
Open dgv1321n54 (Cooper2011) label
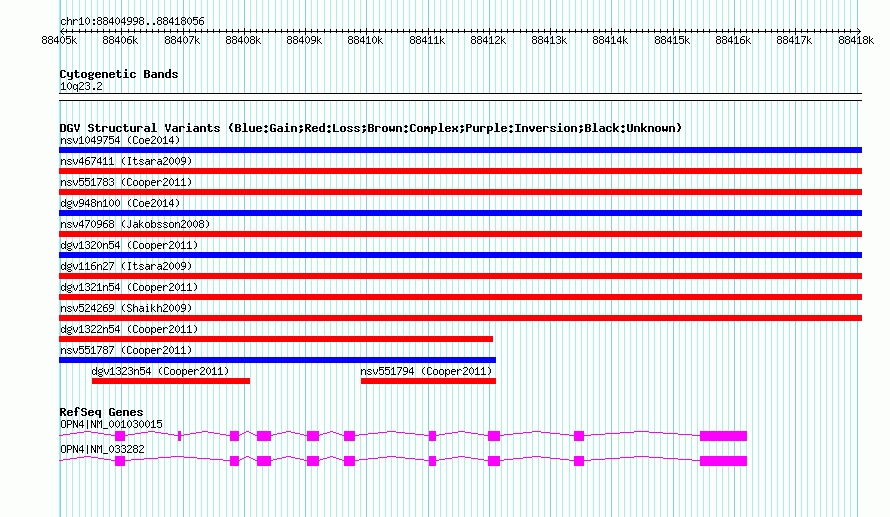pos(129,287)
